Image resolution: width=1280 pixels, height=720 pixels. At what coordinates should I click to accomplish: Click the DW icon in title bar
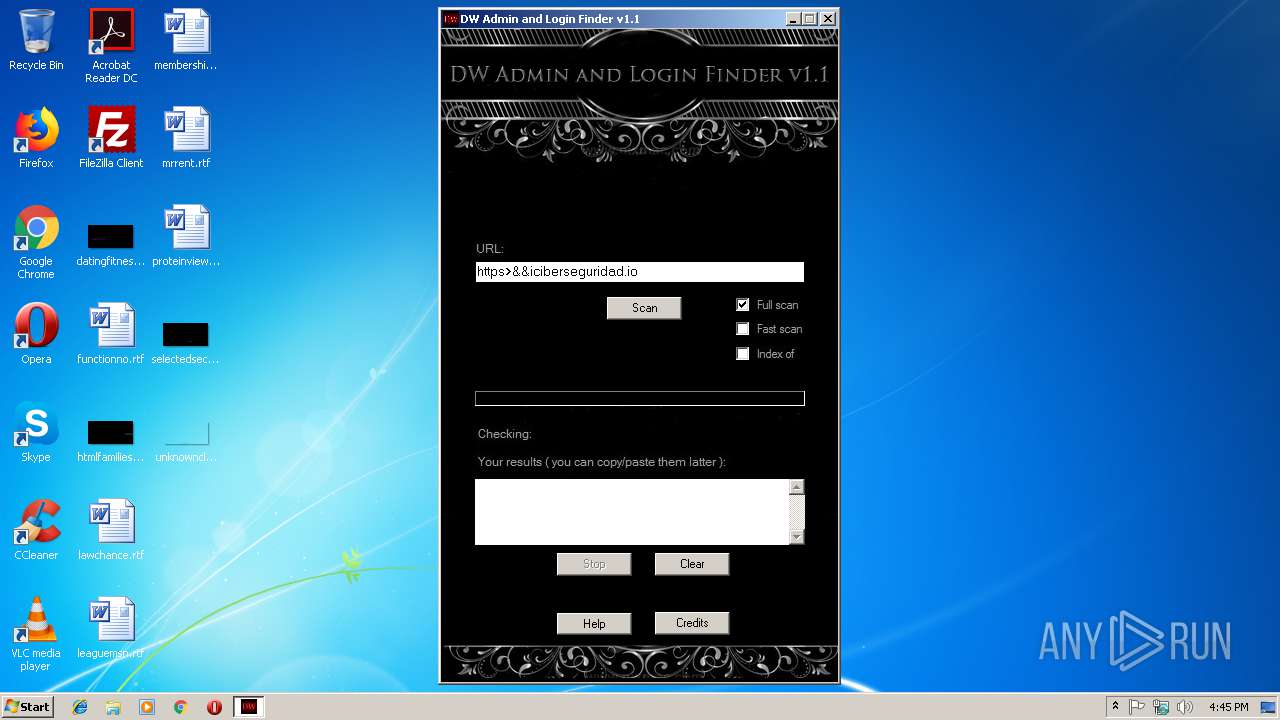(451, 19)
